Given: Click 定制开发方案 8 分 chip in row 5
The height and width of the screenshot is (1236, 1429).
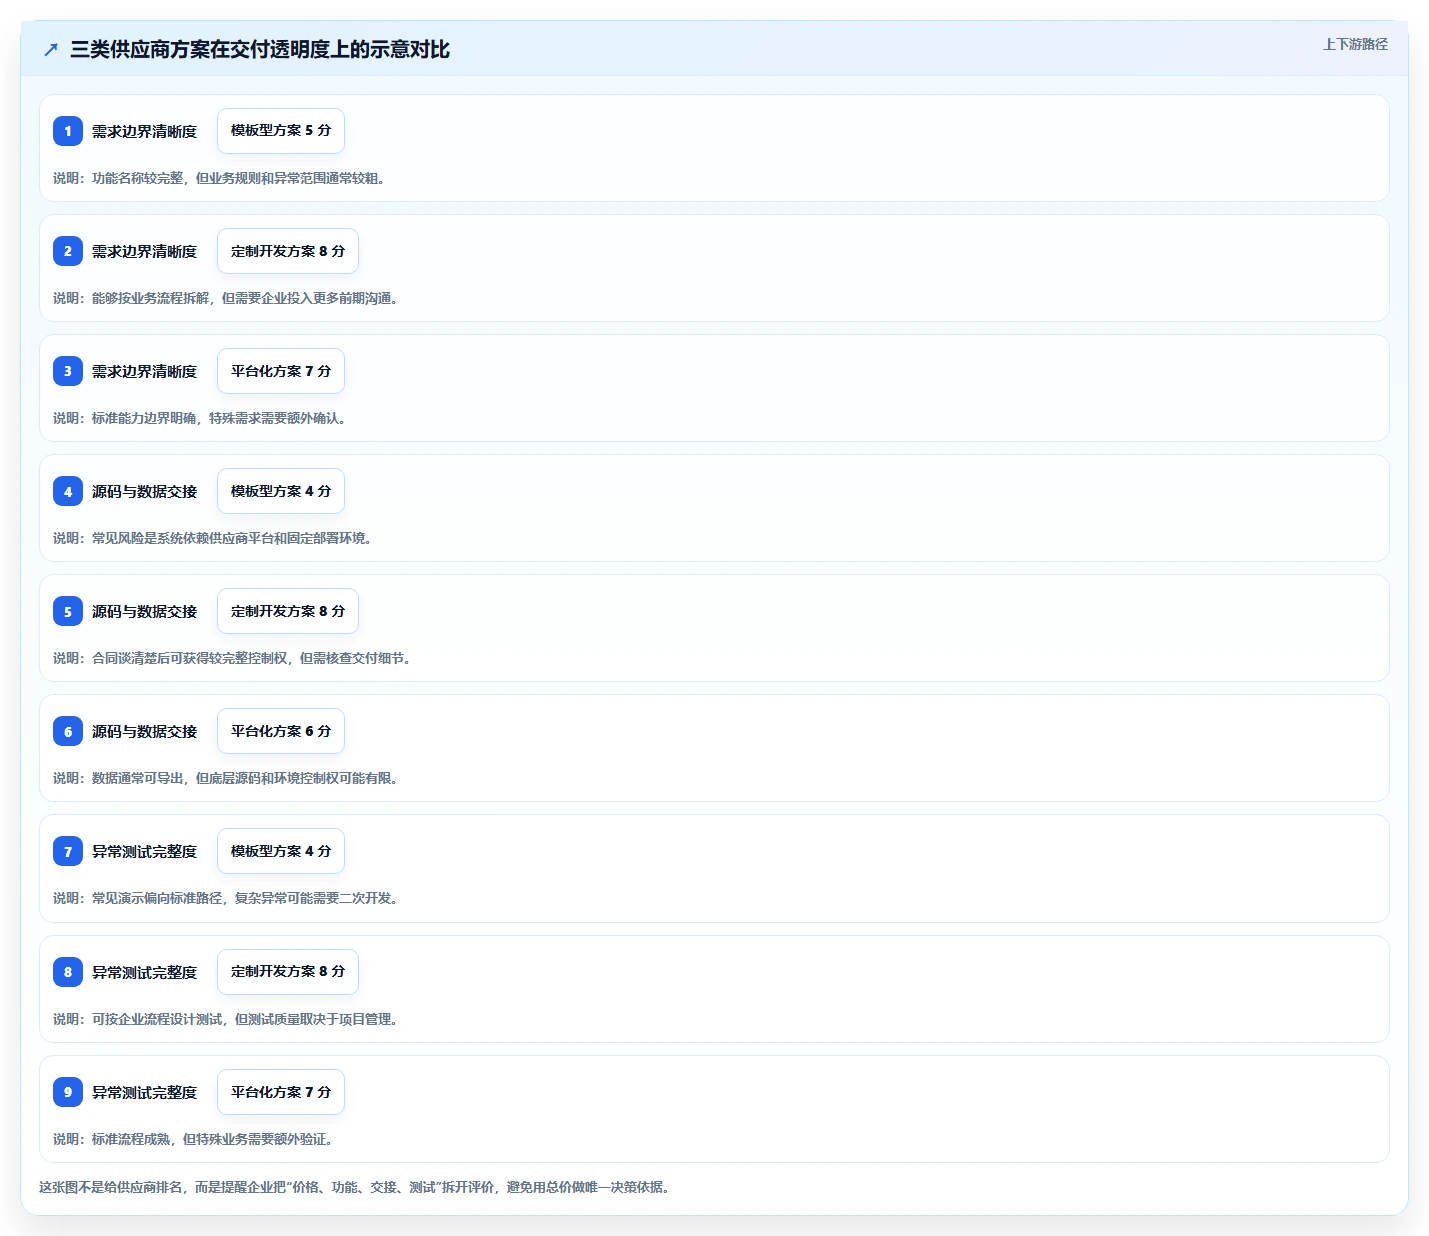Looking at the screenshot, I should (288, 611).
